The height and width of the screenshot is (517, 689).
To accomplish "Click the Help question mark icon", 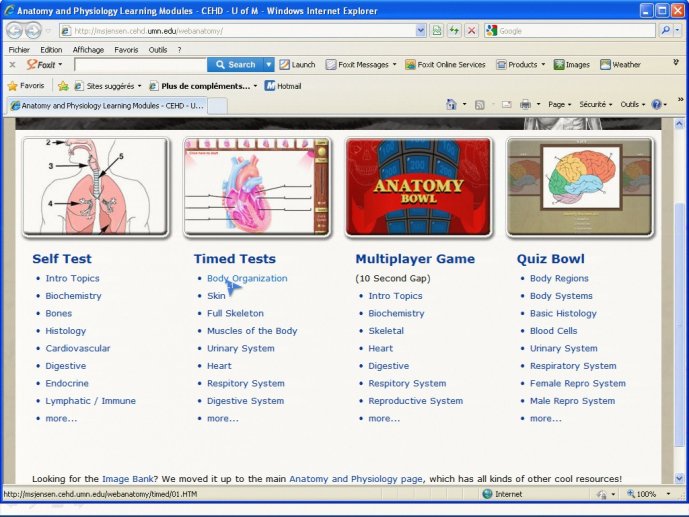I will (x=656, y=105).
